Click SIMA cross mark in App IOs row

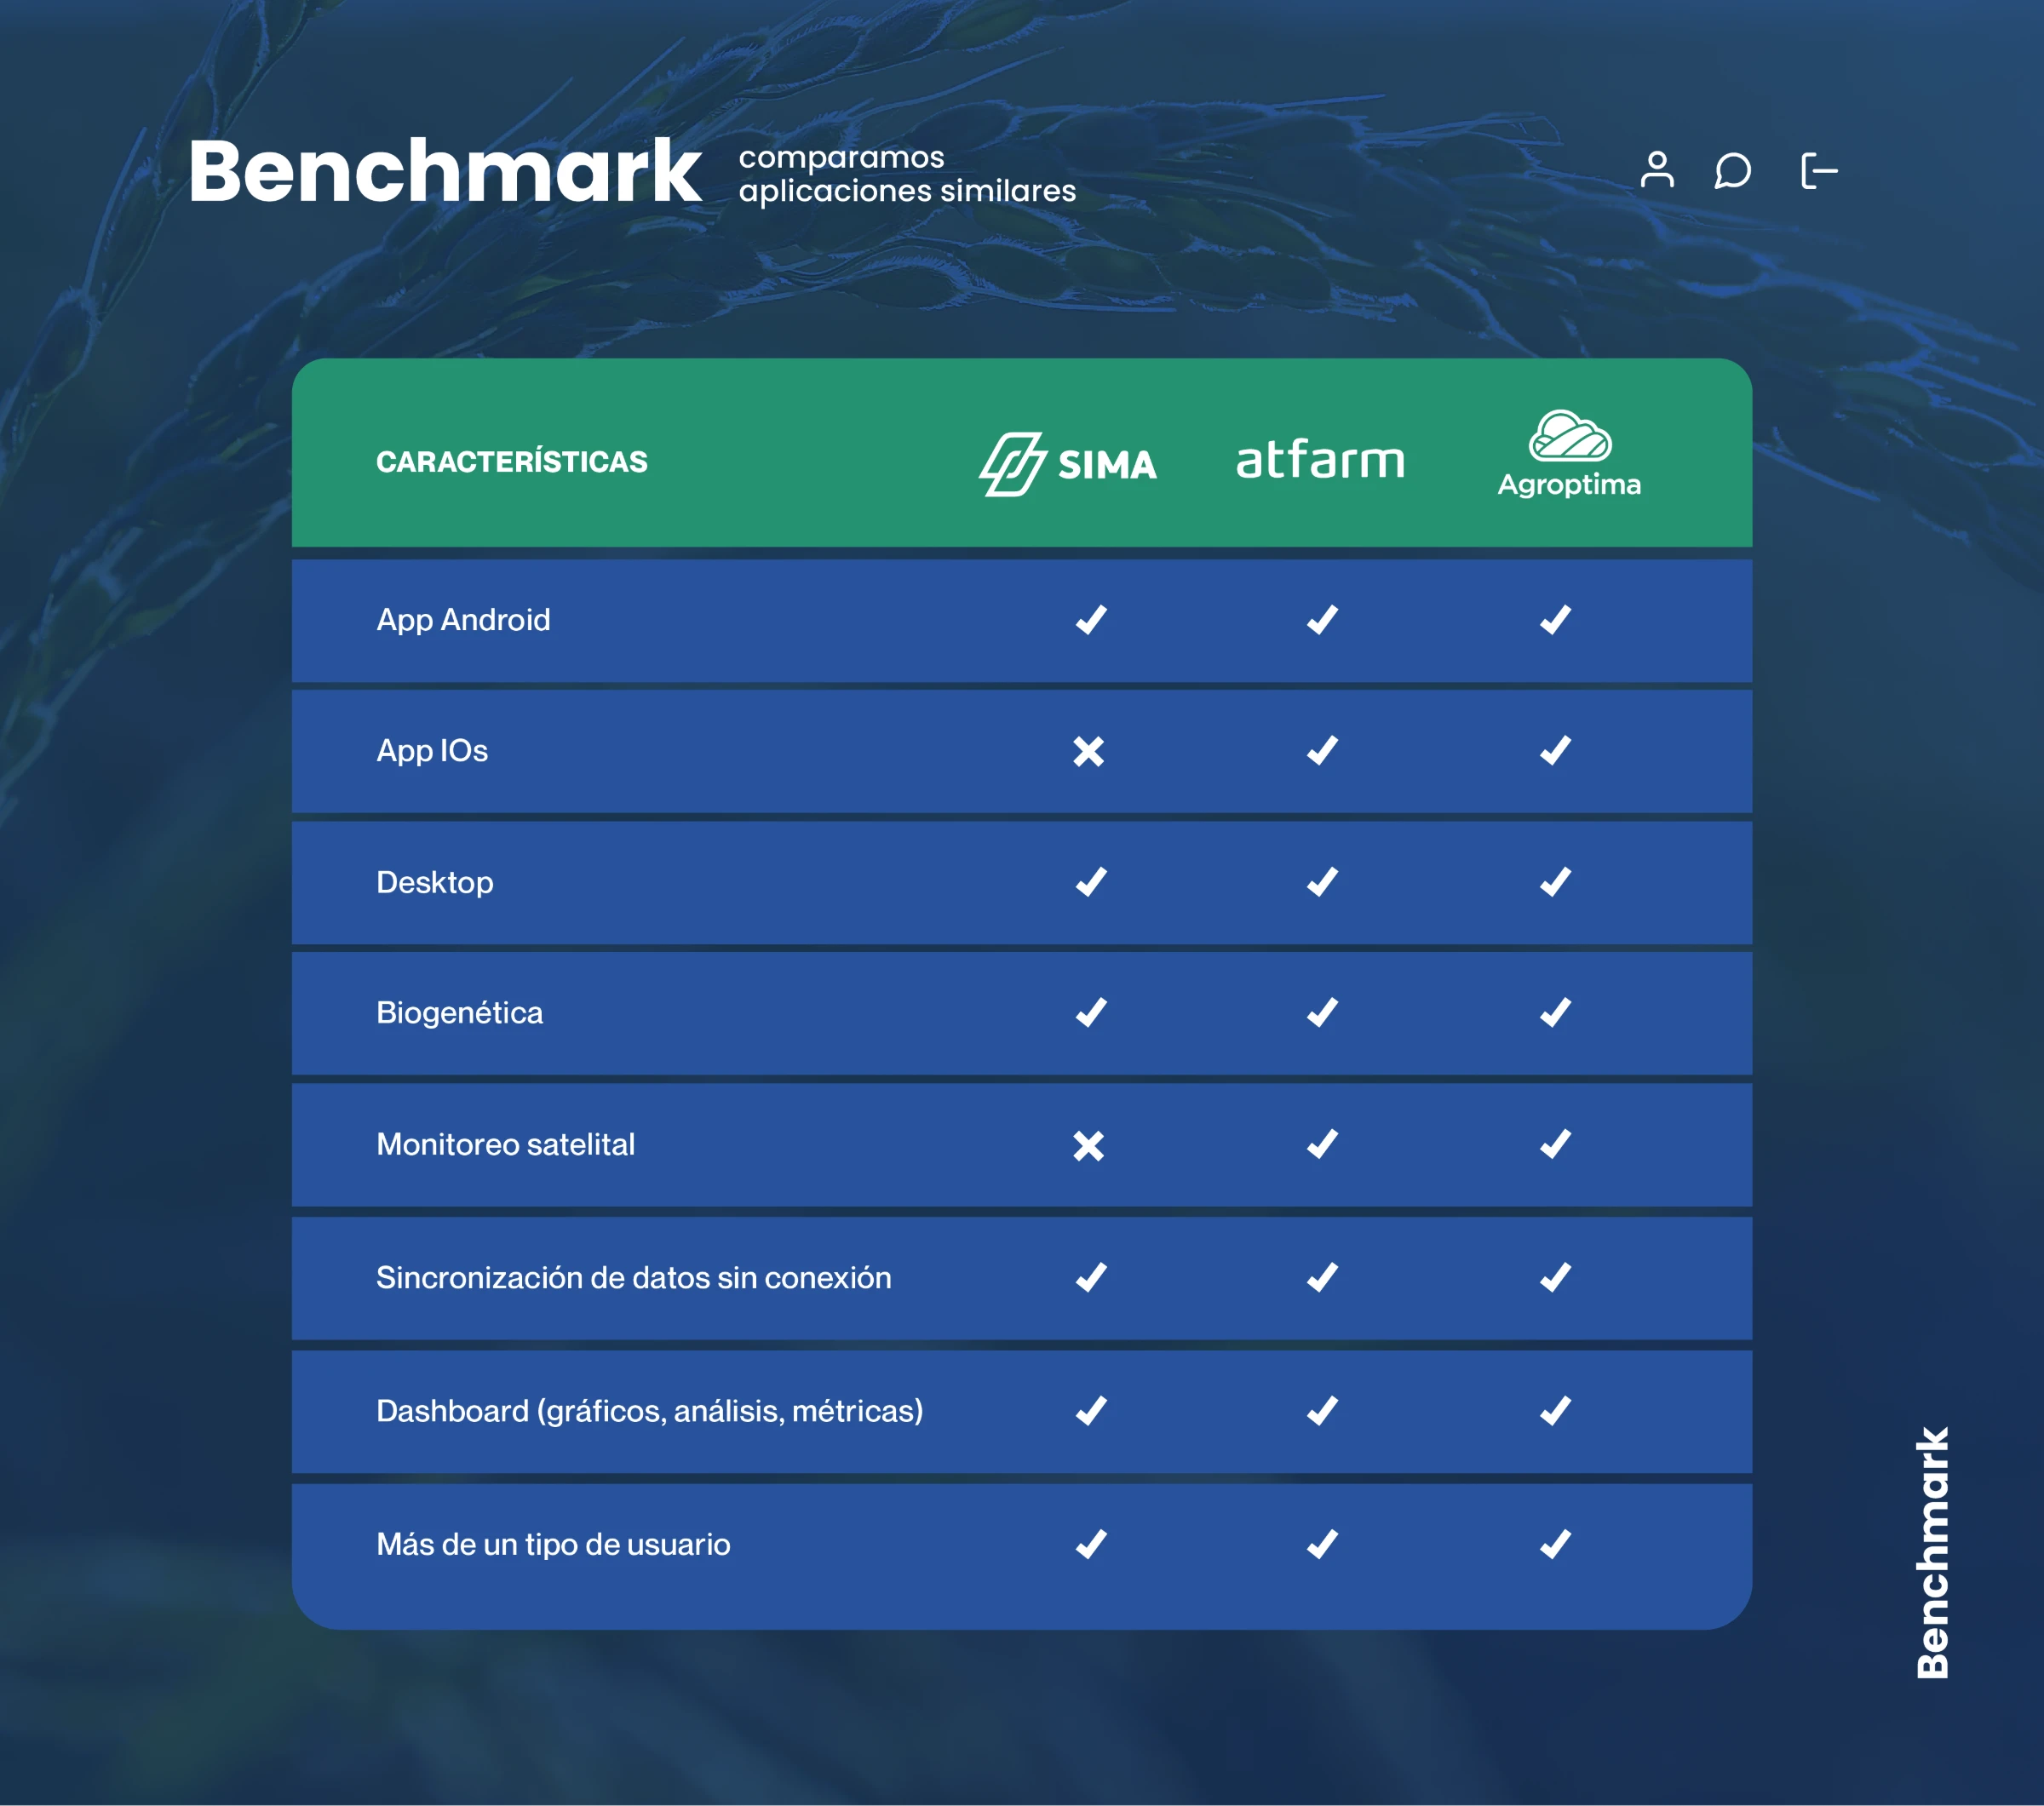(x=1089, y=751)
